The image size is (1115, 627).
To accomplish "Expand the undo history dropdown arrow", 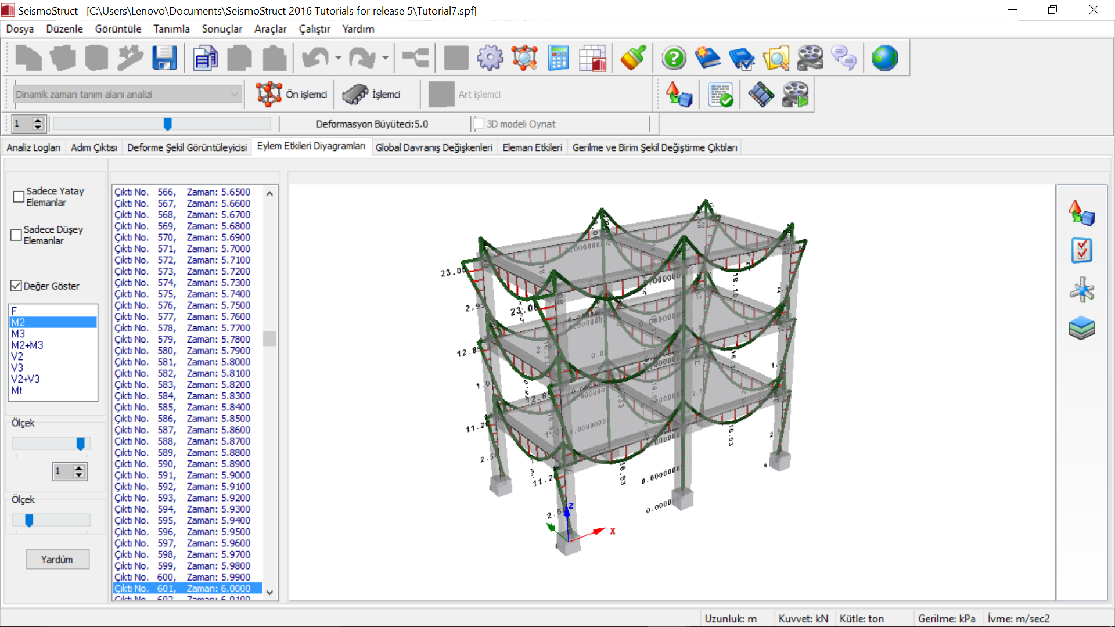I will (339, 59).
